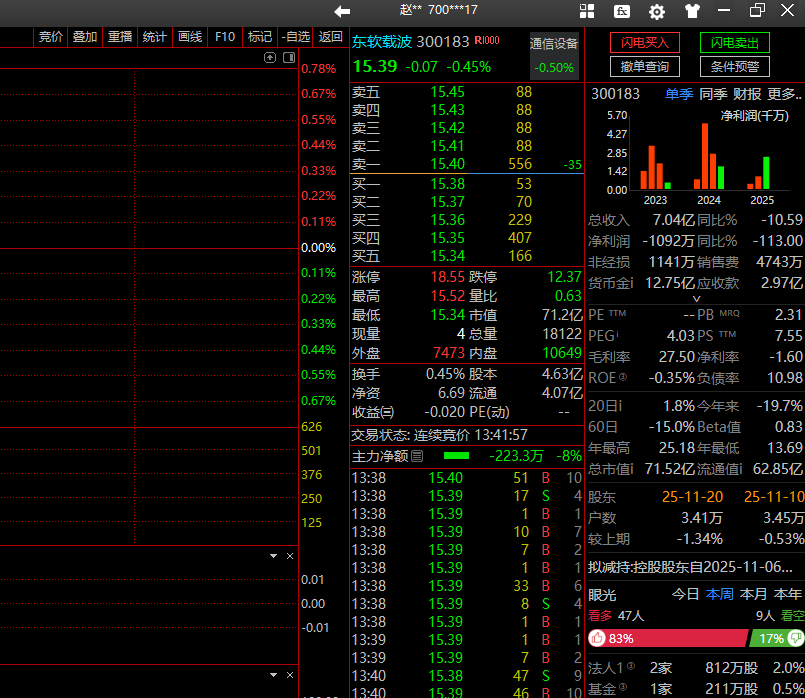This screenshot has width=805, height=698.
Task: Open the skin shirt icon
Action: (x=692, y=11)
